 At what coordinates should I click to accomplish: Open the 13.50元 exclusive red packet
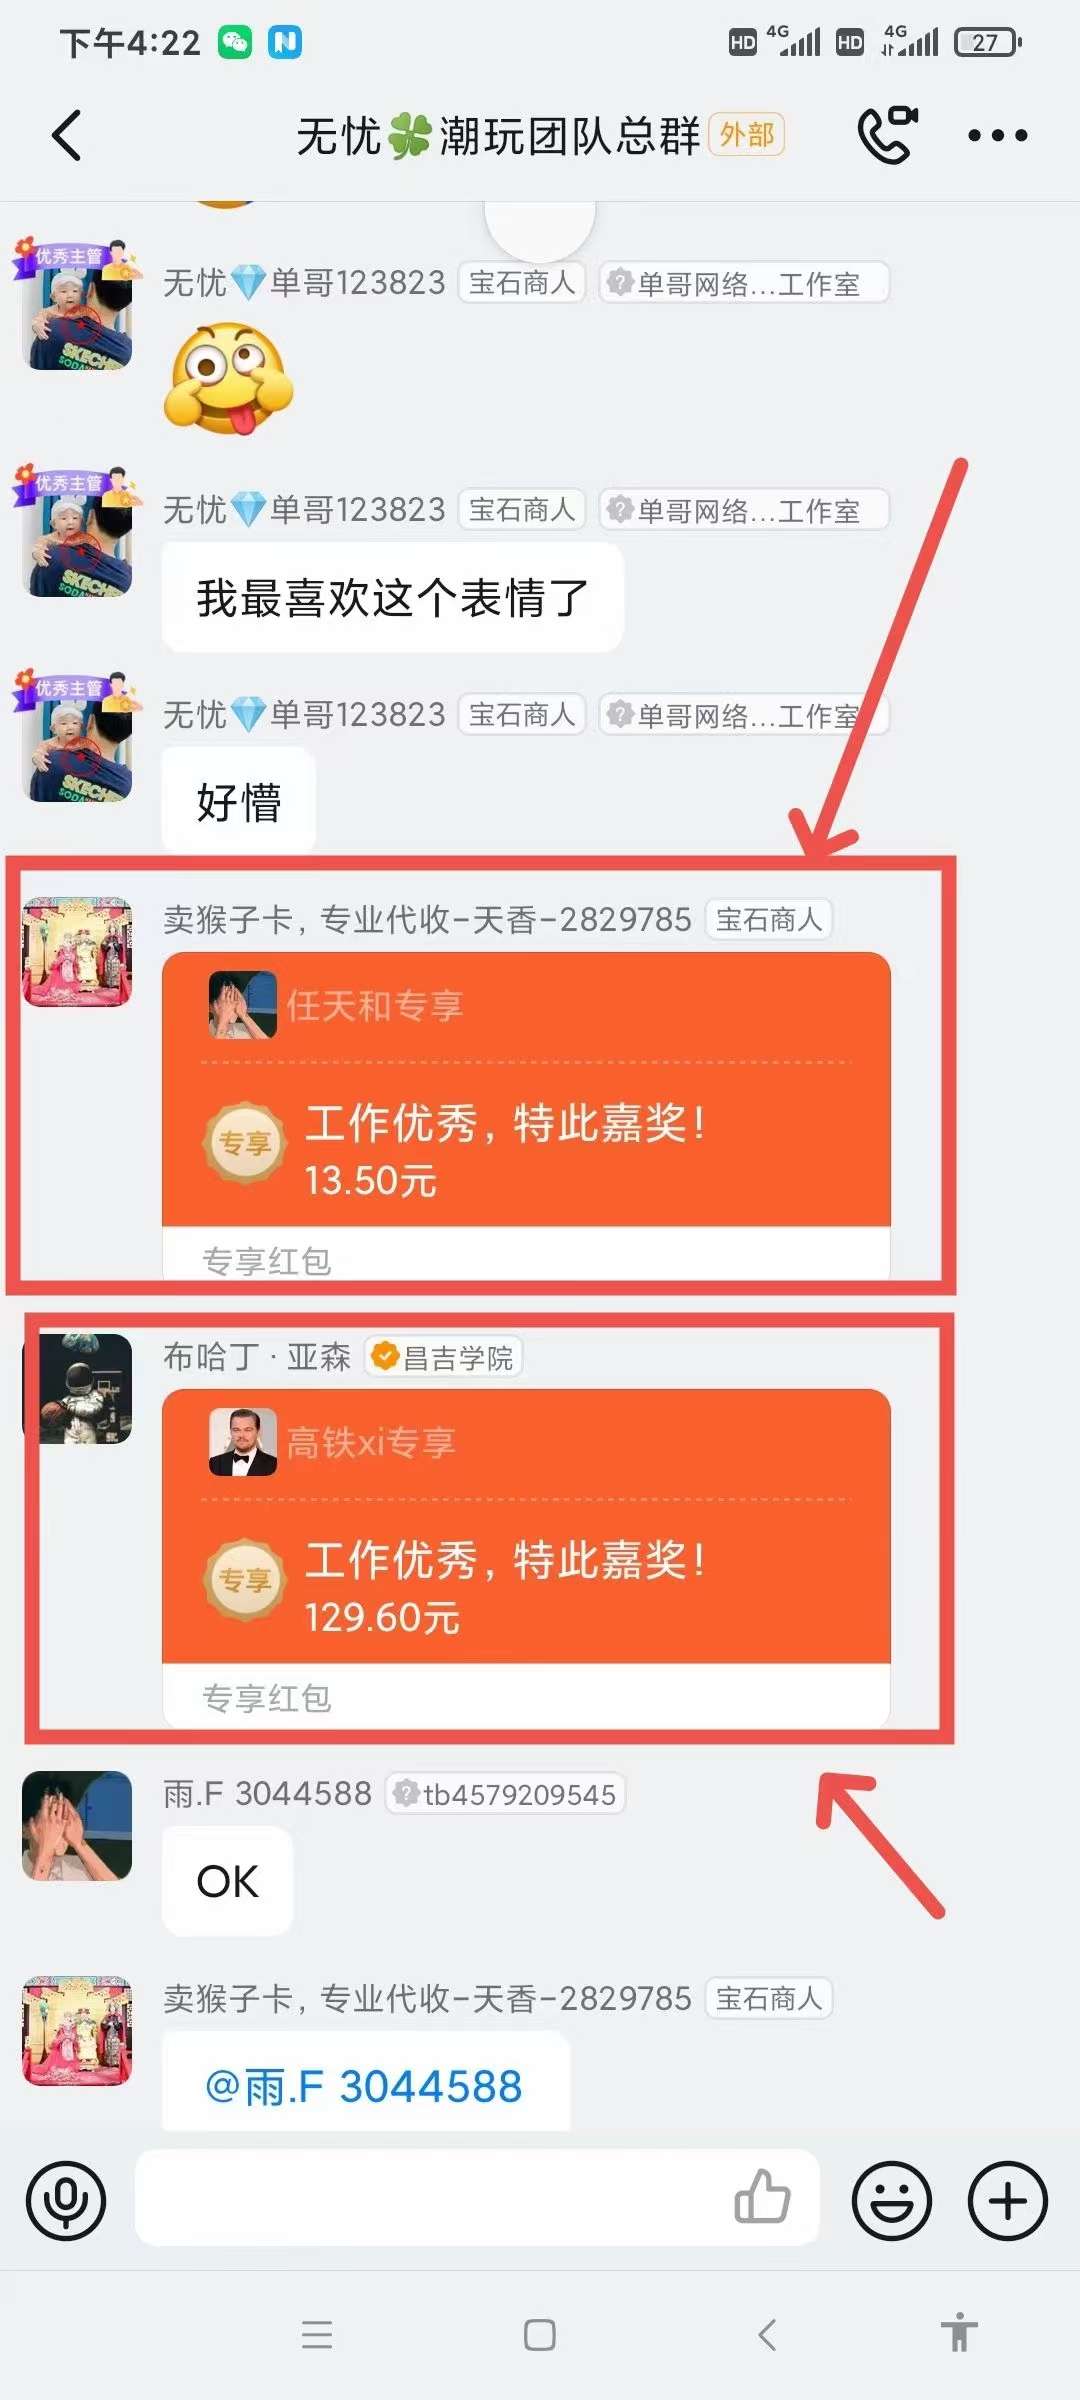(x=526, y=1115)
